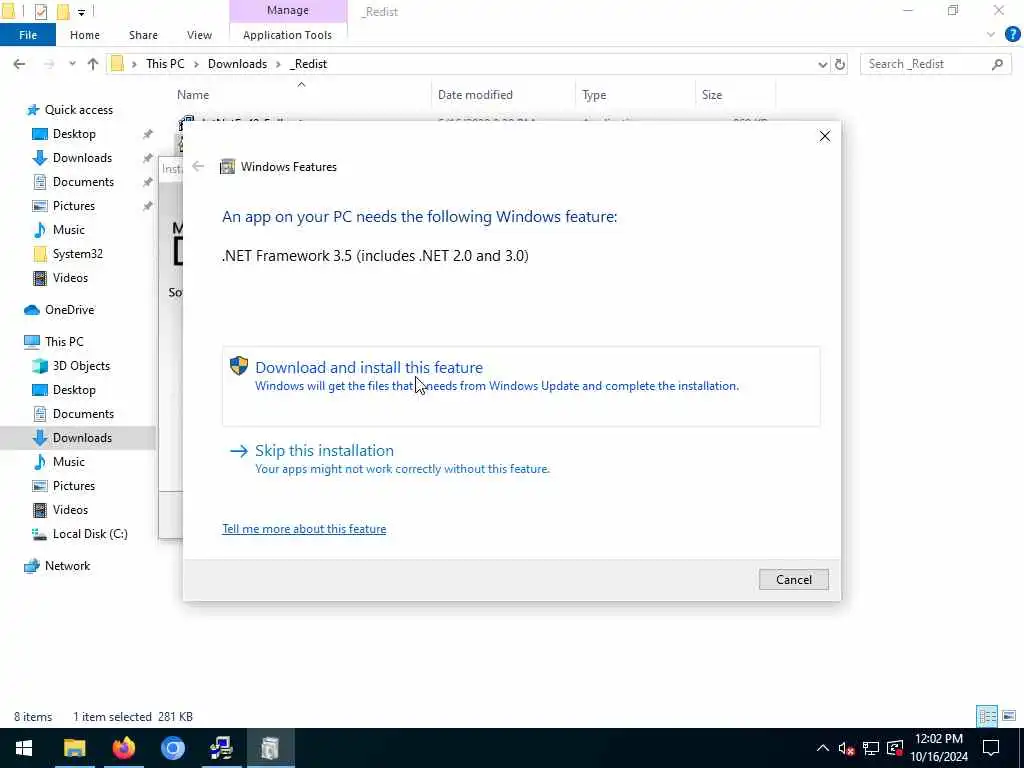Screen dimensions: 1024x768
Task: Open Customize Quick Access Toolbar dropdown
Action: [x=81, y=12]
